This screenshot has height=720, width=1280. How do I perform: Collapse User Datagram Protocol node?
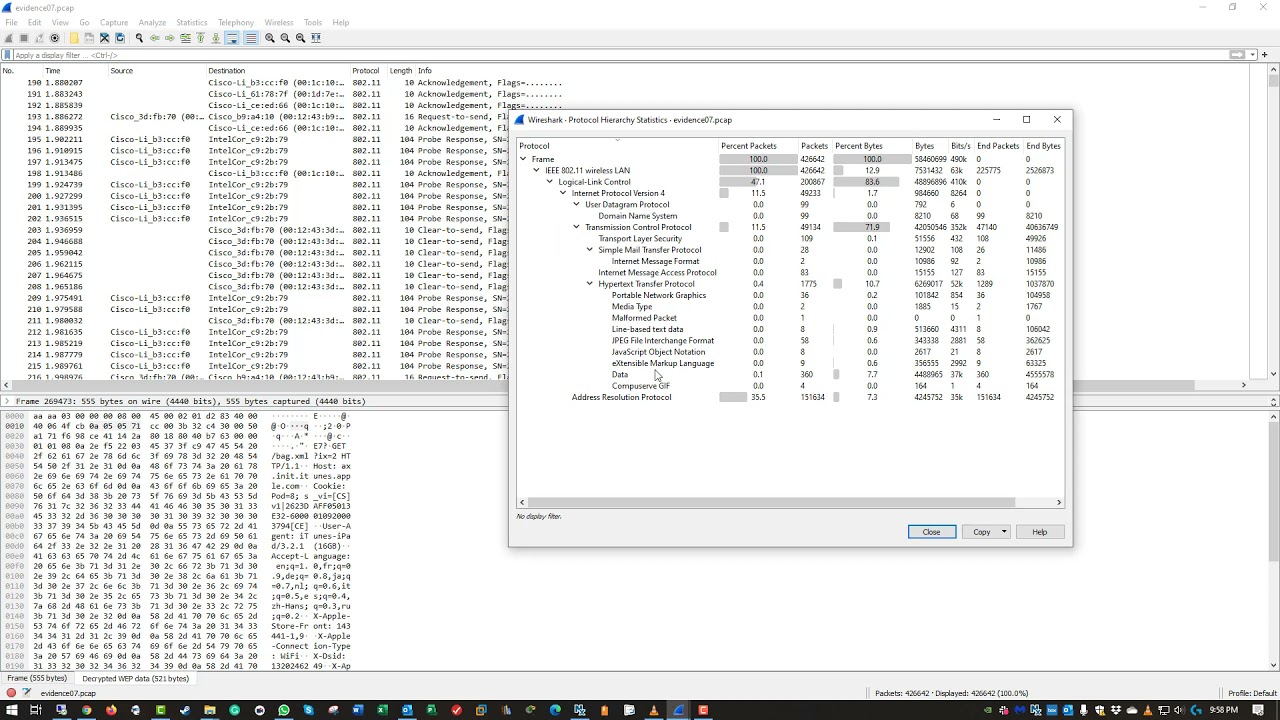click(x=576, y=205)
